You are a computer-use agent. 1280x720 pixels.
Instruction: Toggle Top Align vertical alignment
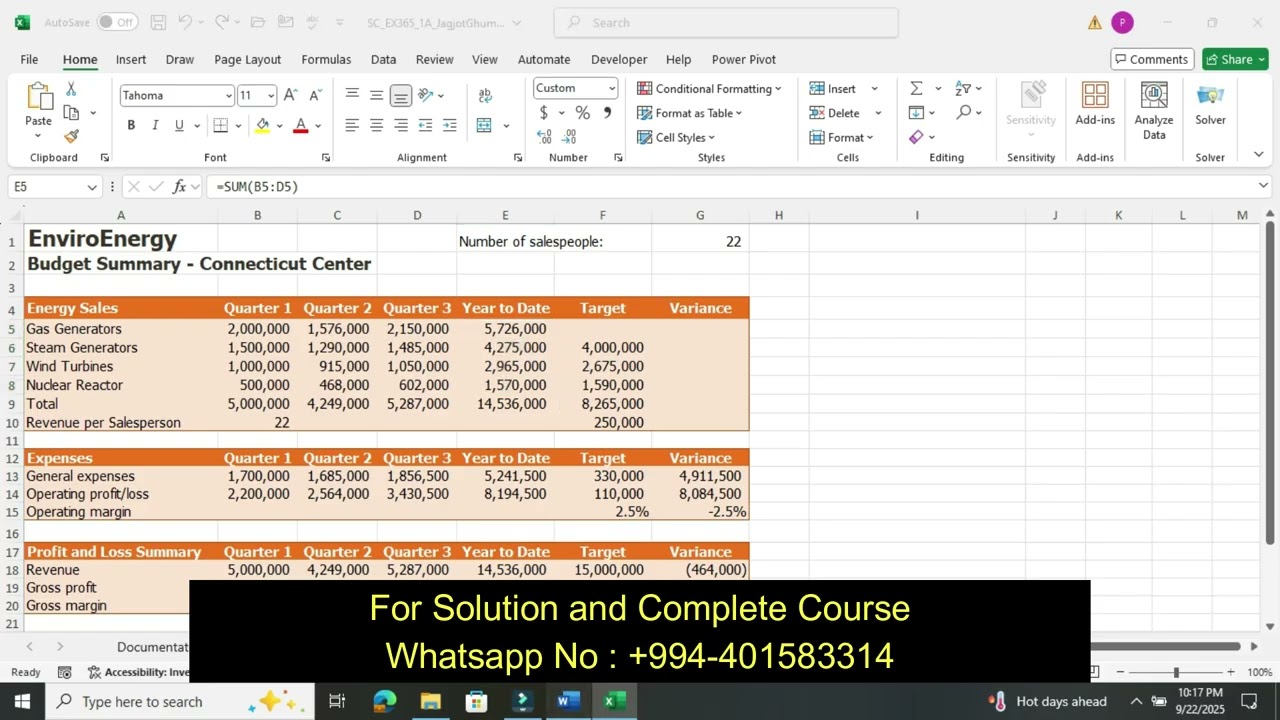point(352,95)
